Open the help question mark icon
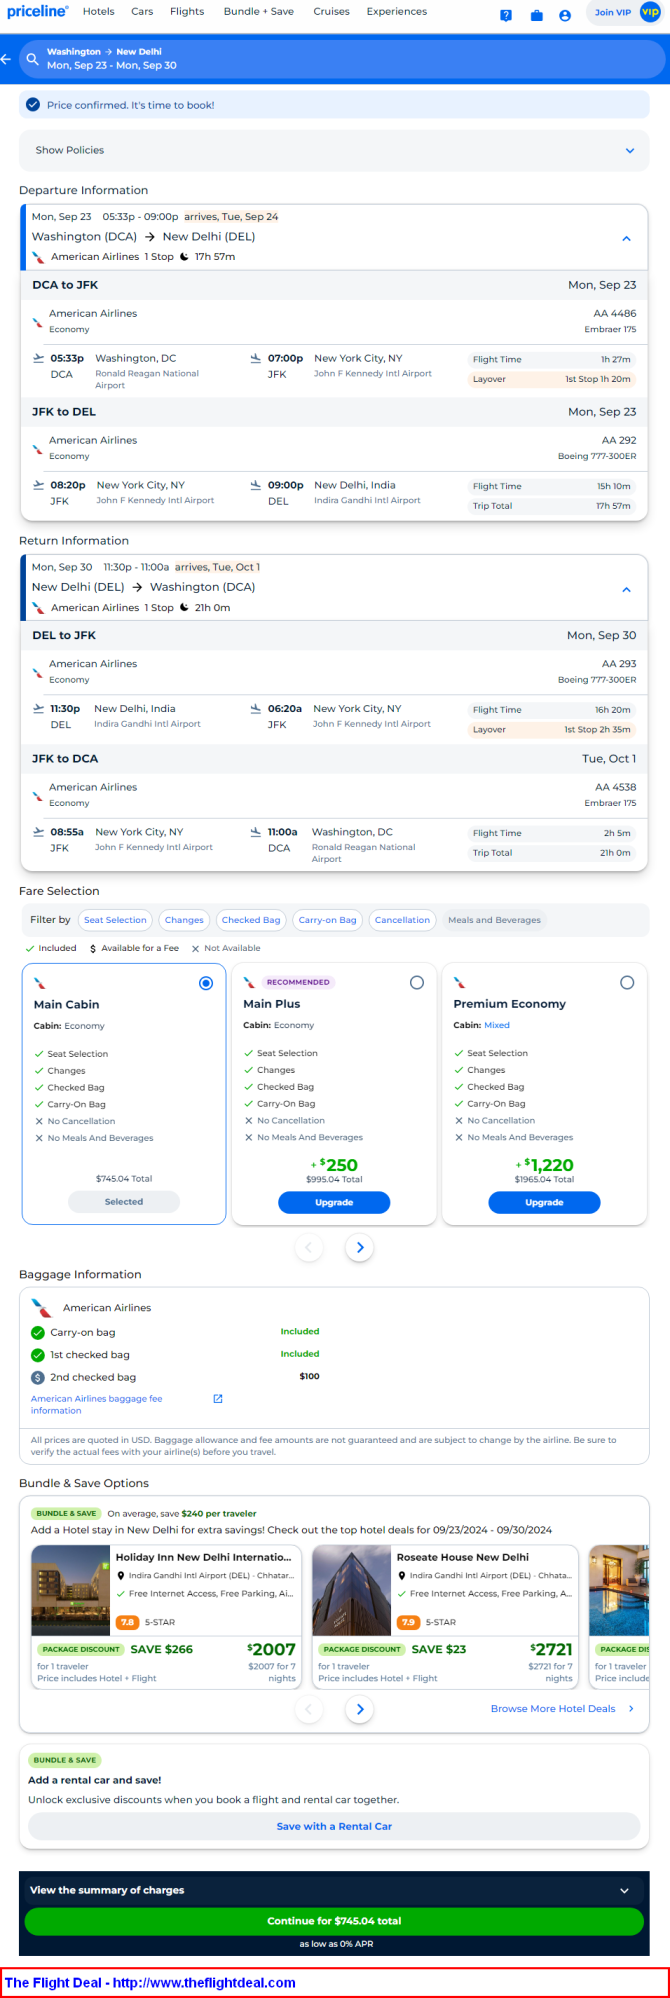 click(x=506, y=15)
